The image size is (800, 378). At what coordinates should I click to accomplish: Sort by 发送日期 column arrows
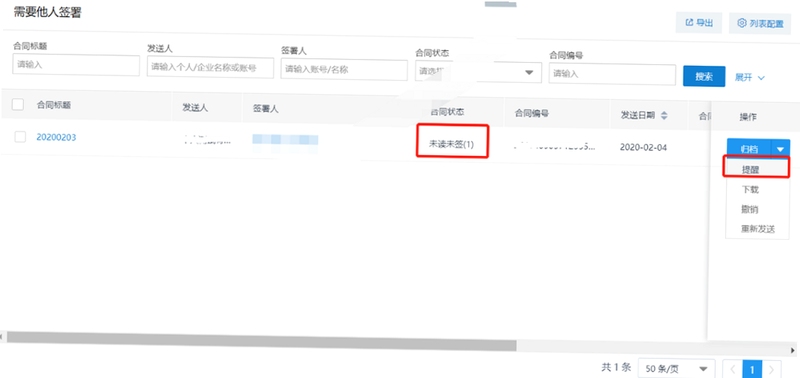coord(664,116)
